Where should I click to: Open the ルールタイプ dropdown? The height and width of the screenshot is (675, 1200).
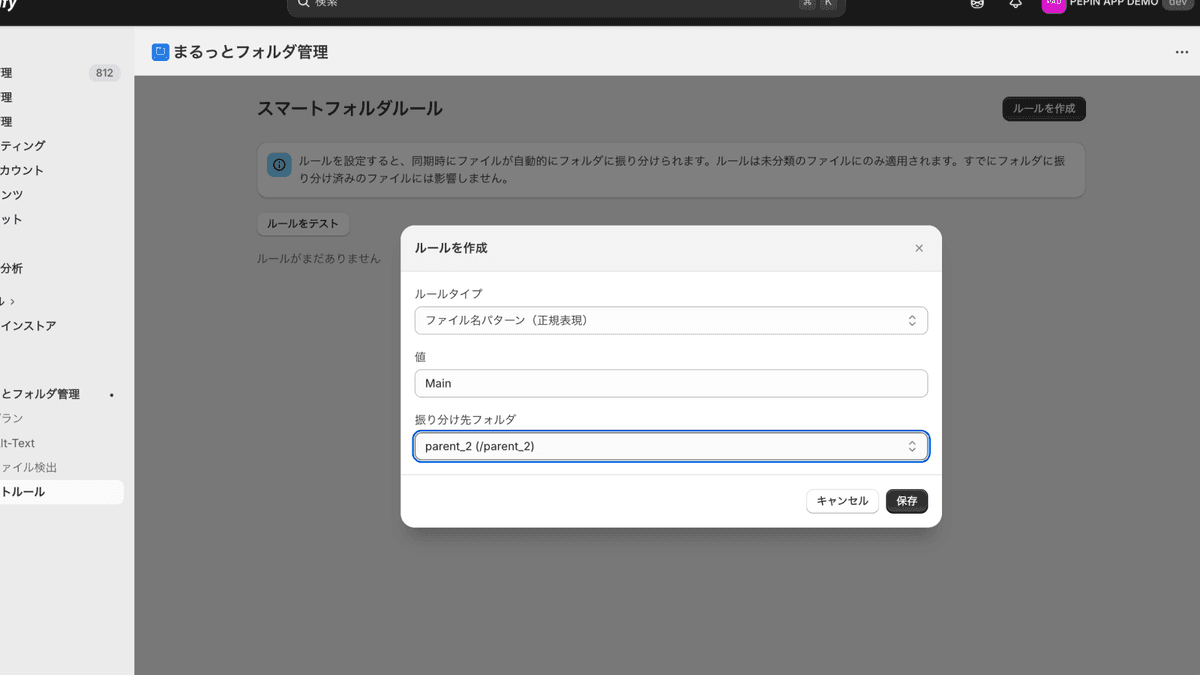pos(670,320)
